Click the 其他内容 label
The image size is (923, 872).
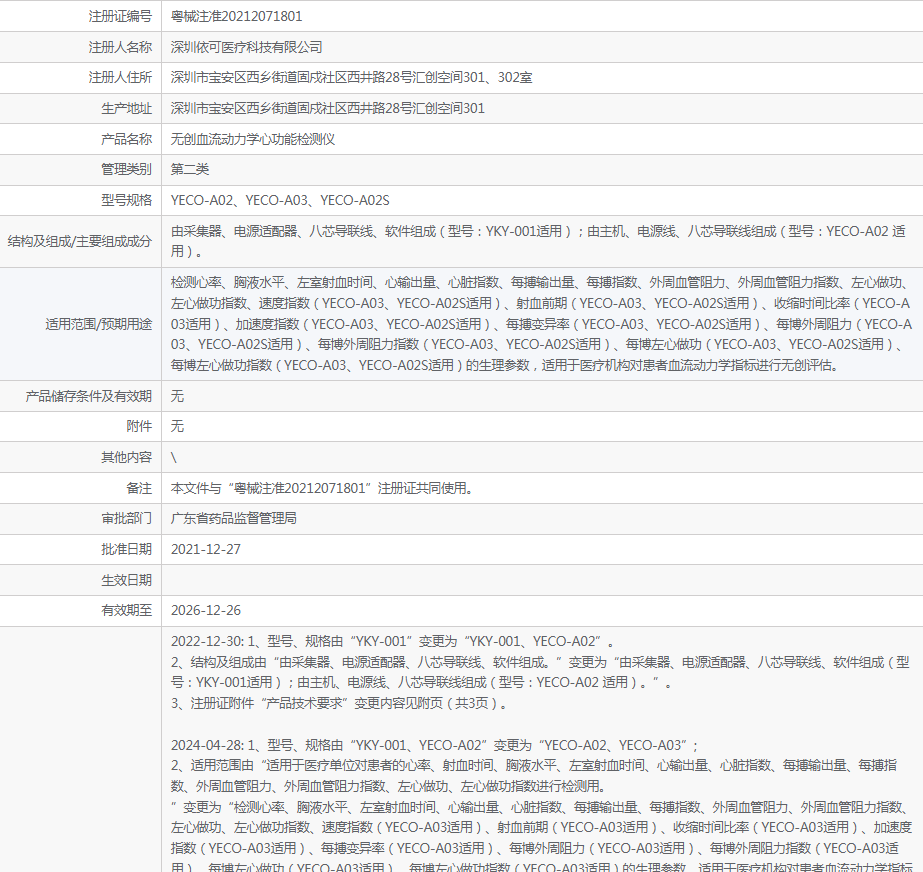(x=127, y=457)
